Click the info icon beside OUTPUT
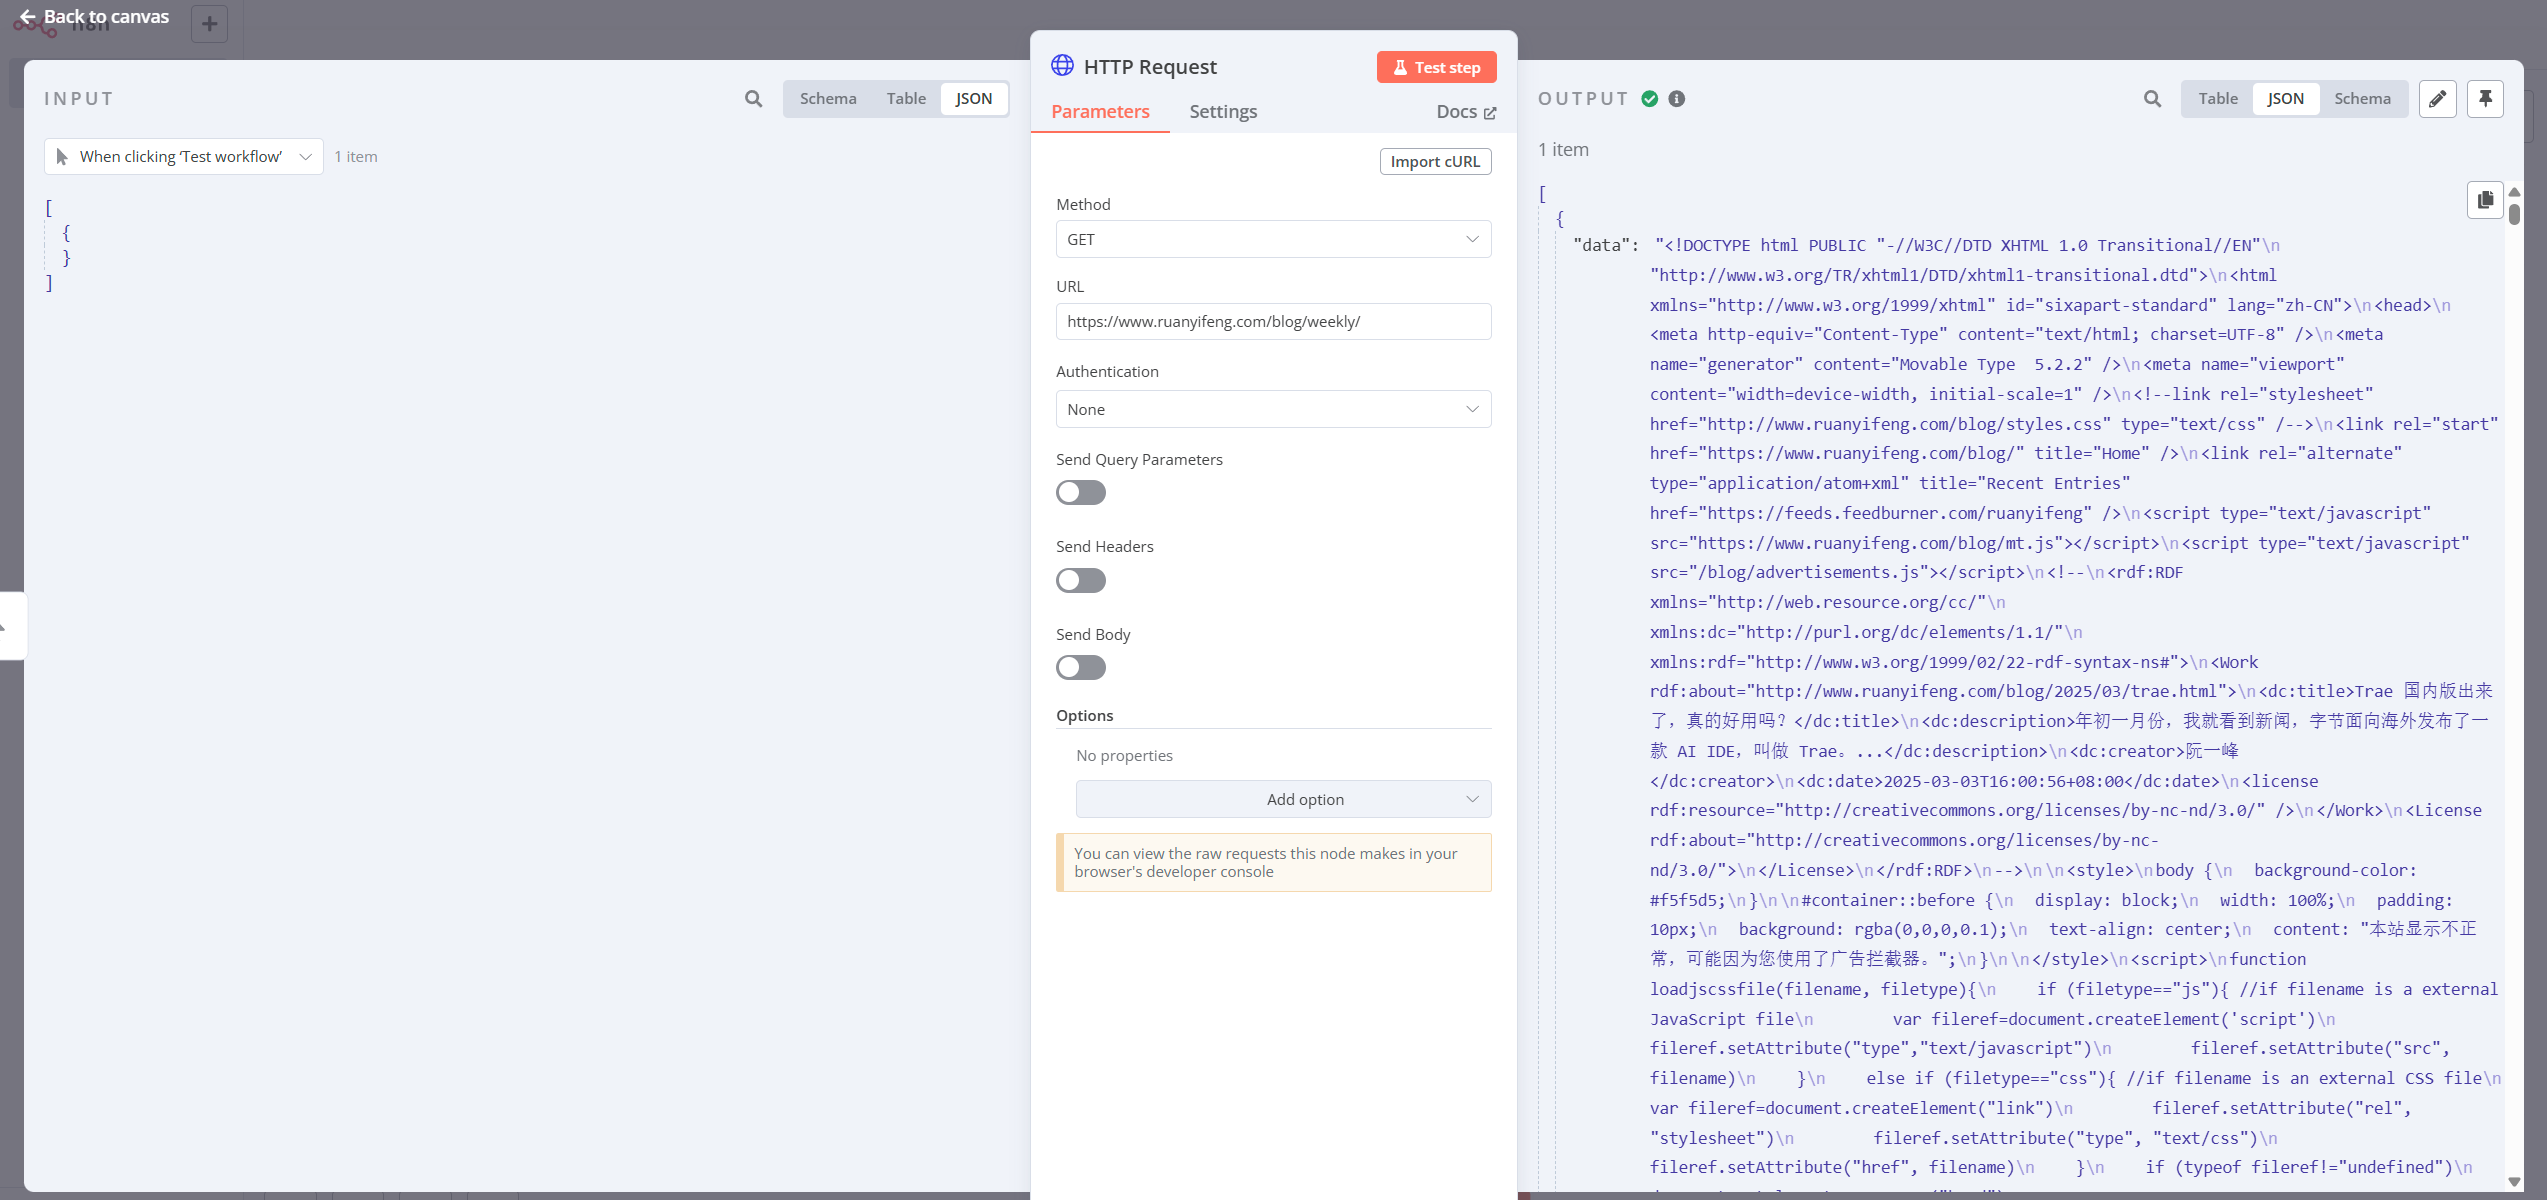Viewport: 2547px width, 1200px height. pyautogui.click(x=1677, y=99)
